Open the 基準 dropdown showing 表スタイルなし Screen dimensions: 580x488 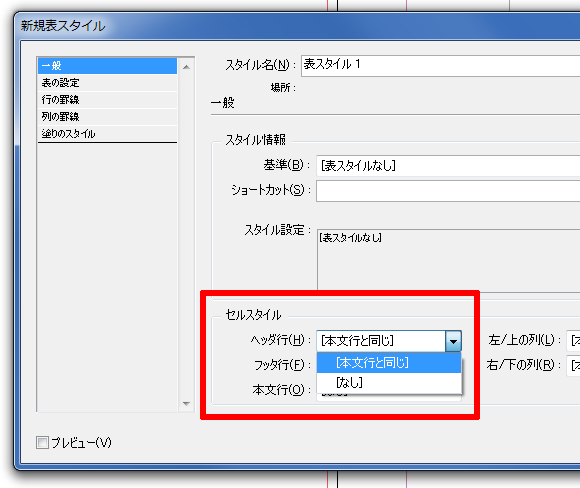pyautogui.click(x=448, y=166)
